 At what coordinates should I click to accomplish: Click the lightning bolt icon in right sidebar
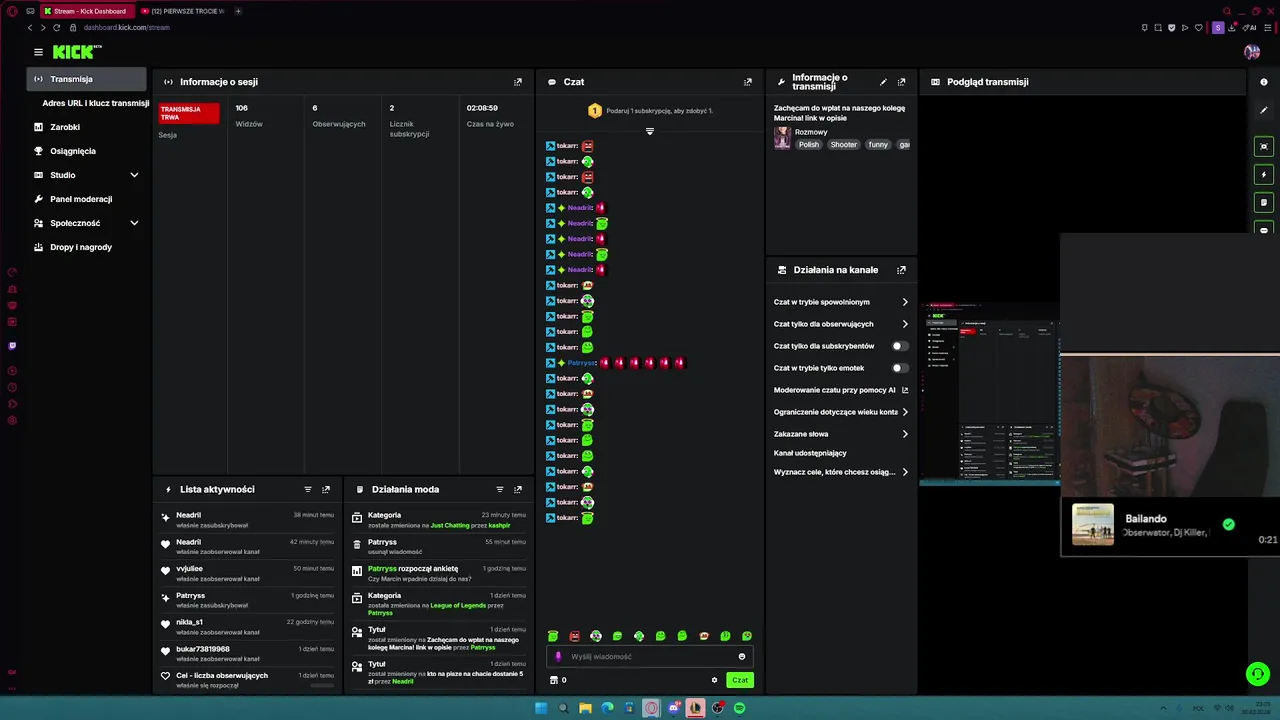pos(1264,175)
